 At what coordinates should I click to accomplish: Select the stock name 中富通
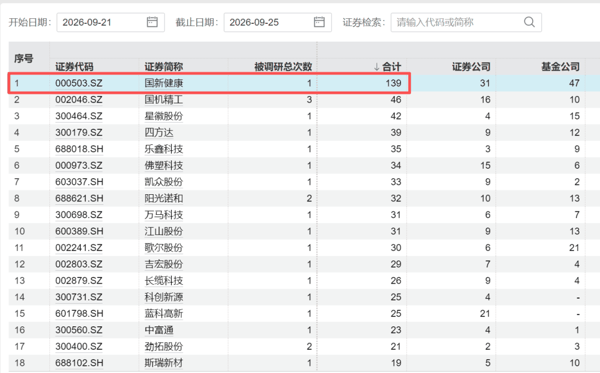[x=159, y=330]
